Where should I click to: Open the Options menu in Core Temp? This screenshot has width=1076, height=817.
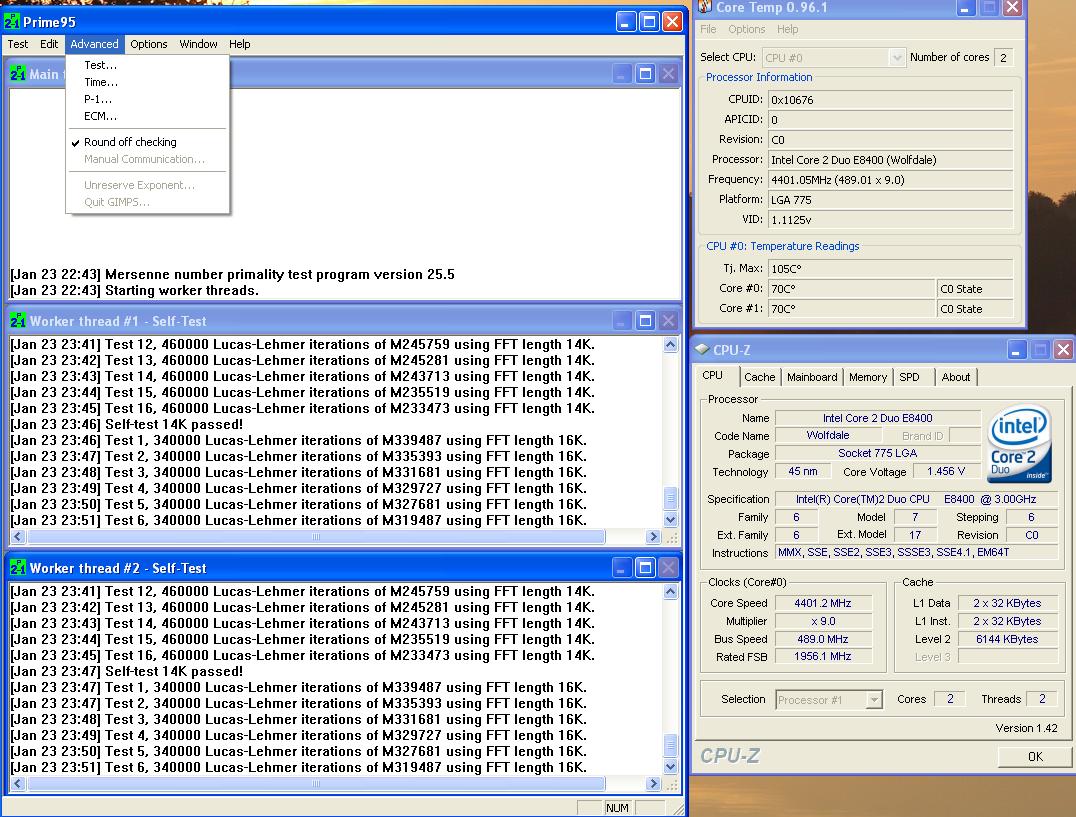tap(747, 29)
